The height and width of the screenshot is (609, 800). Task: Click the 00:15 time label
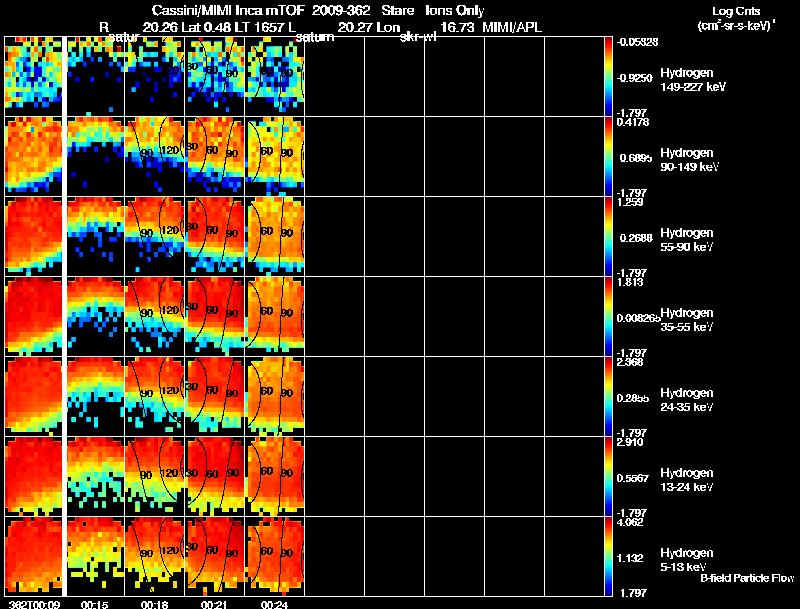92,605
